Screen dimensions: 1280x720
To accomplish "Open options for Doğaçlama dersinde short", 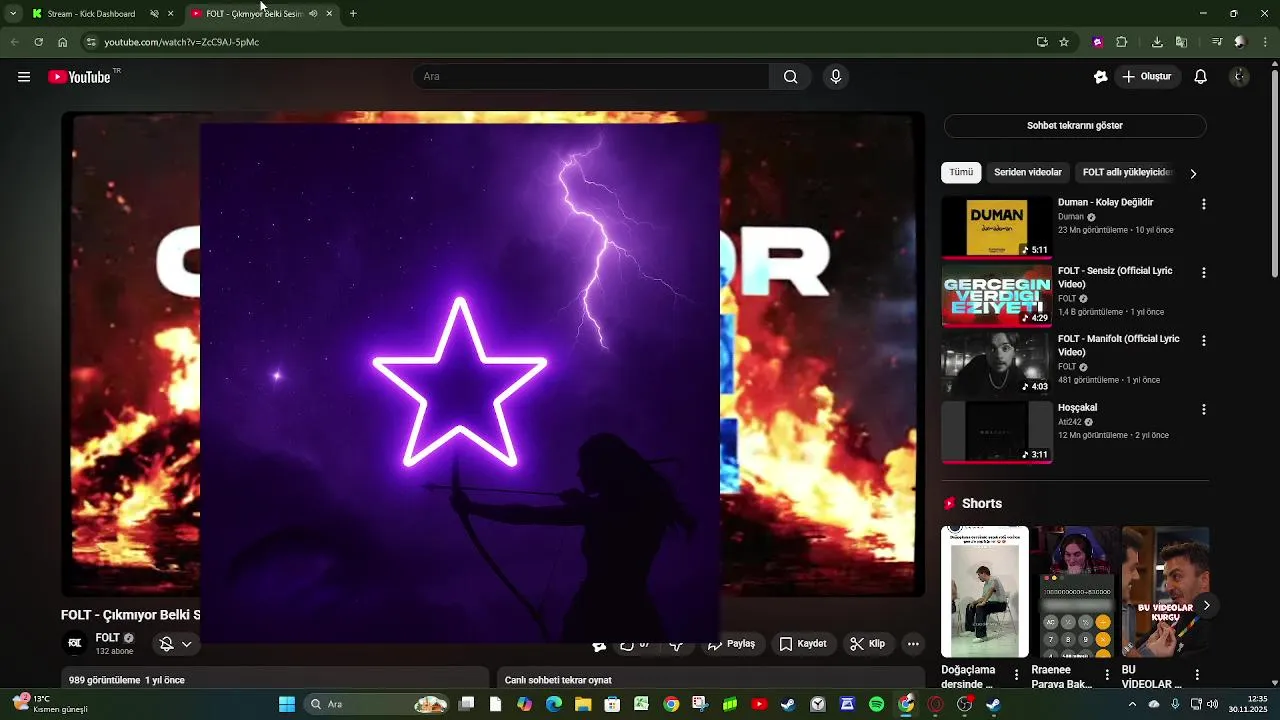I will pos(1017,675).
